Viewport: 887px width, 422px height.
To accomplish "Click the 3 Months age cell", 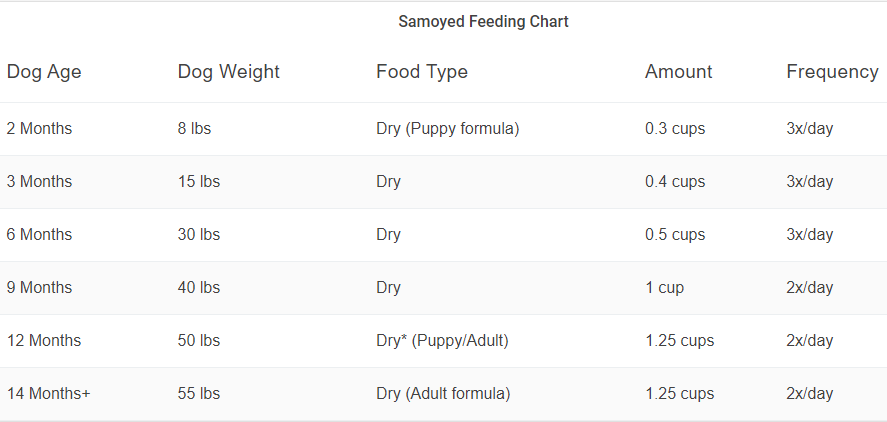I will coord(40,182).
